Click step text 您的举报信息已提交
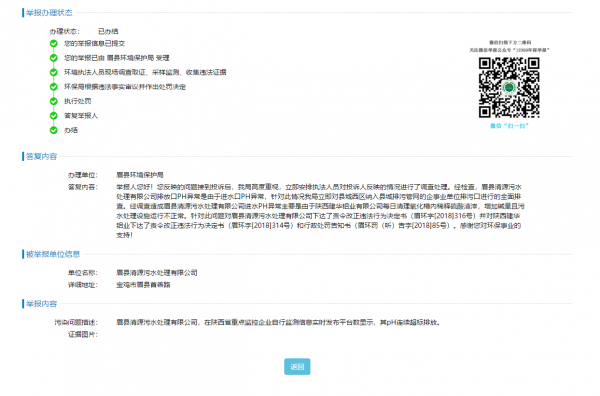Image resolution: width=600 pixels, height=396 pixels. 94,44
